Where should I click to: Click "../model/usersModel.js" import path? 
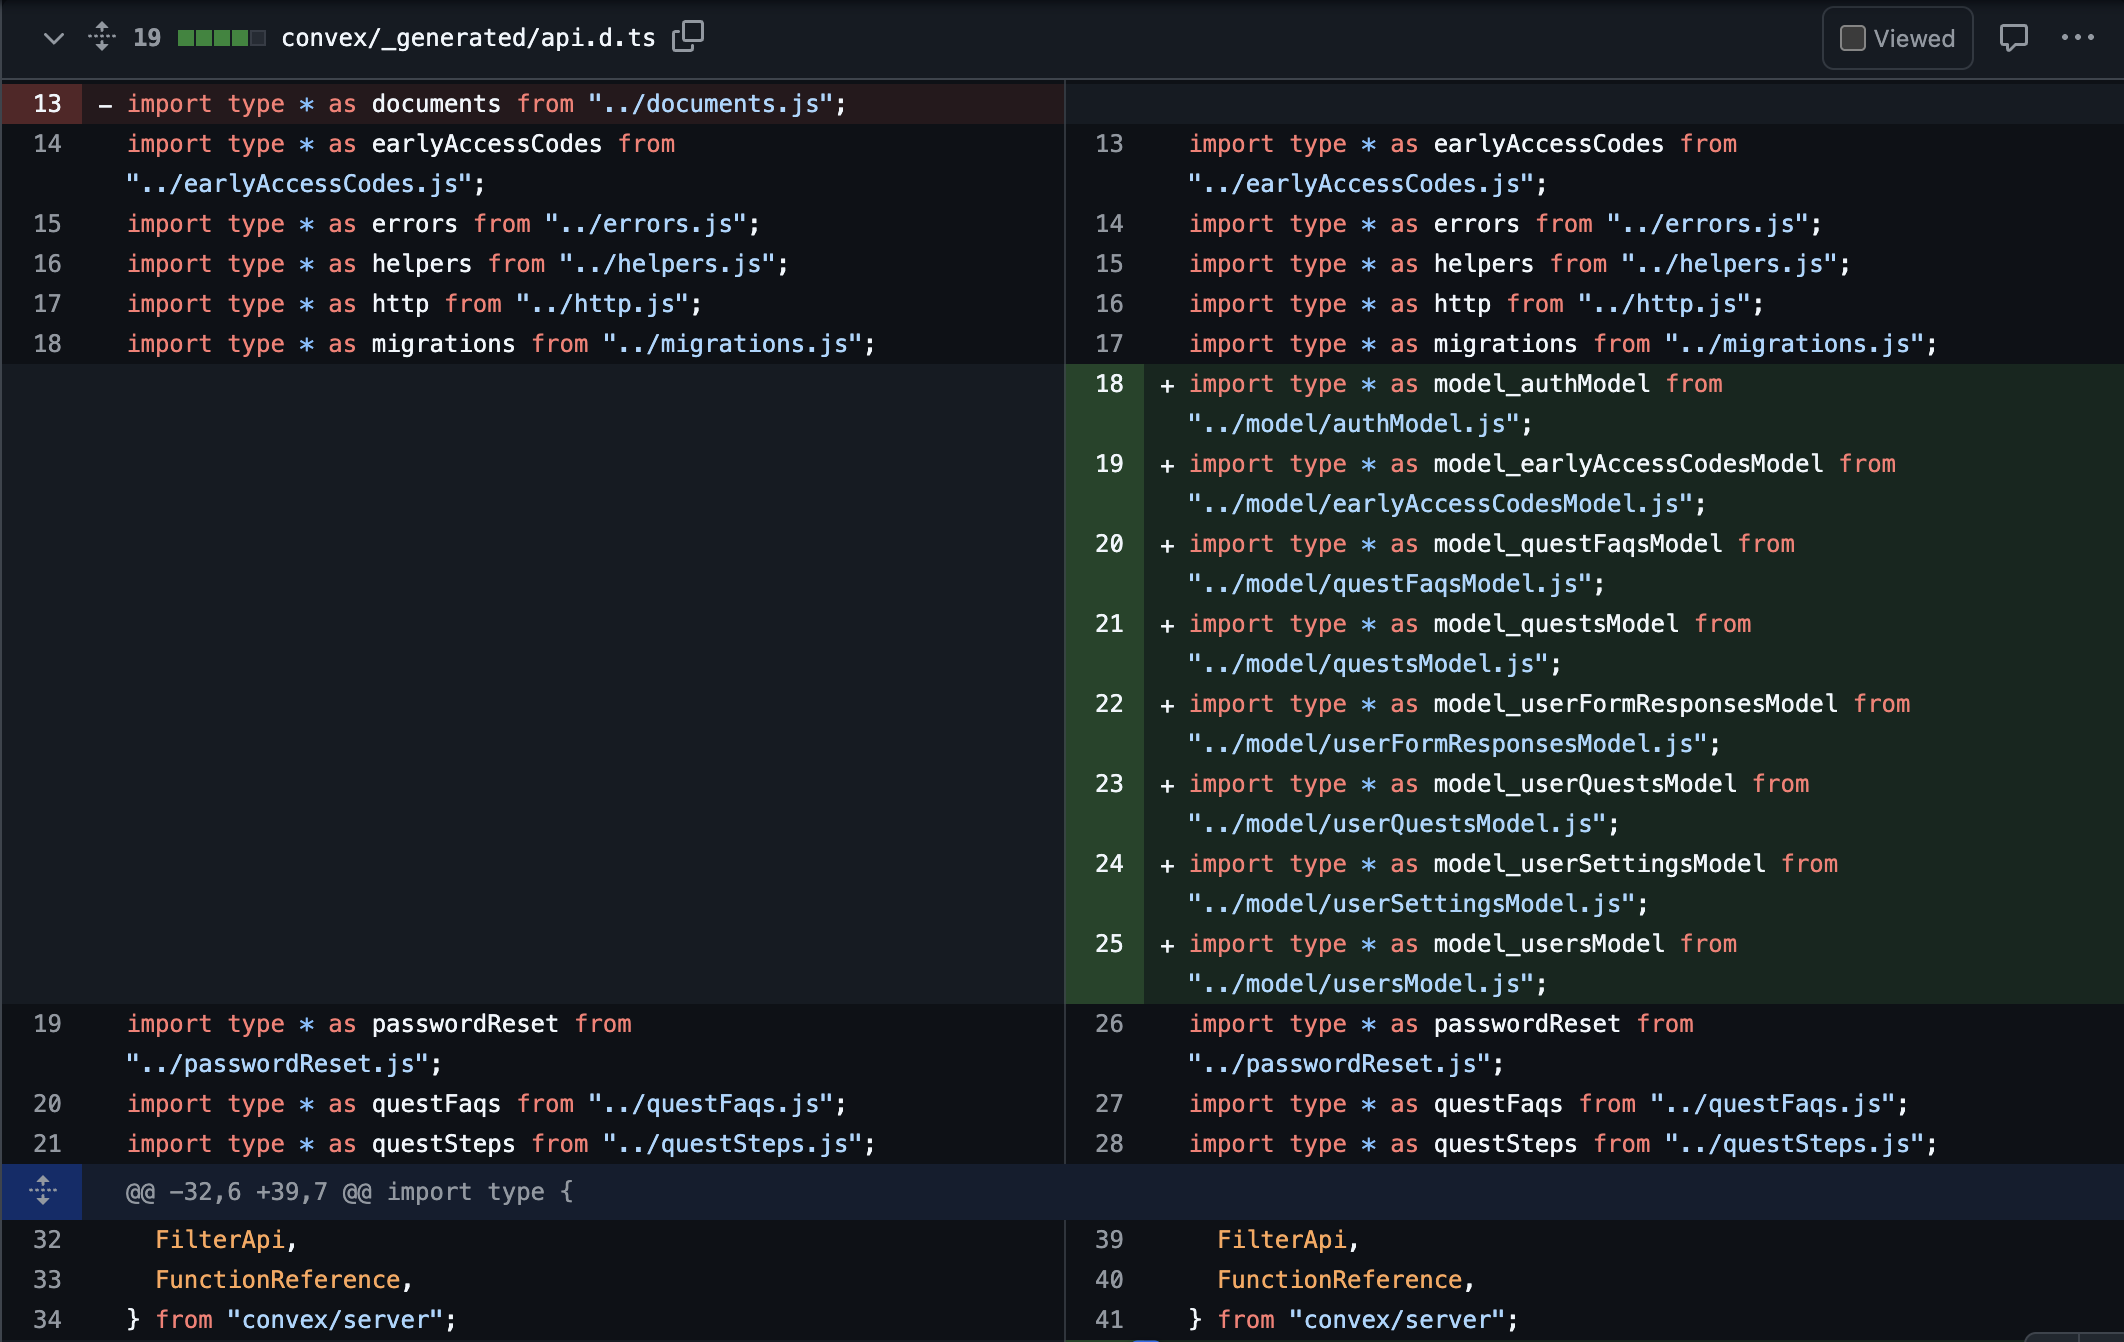1360,984
